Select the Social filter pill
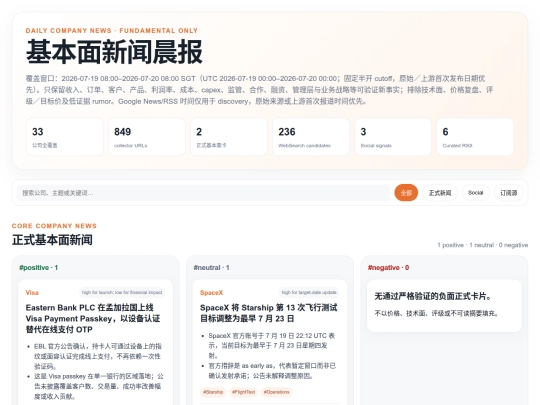Screen dimensions: 540x405 pyautogui.click(x=476, y=193)
